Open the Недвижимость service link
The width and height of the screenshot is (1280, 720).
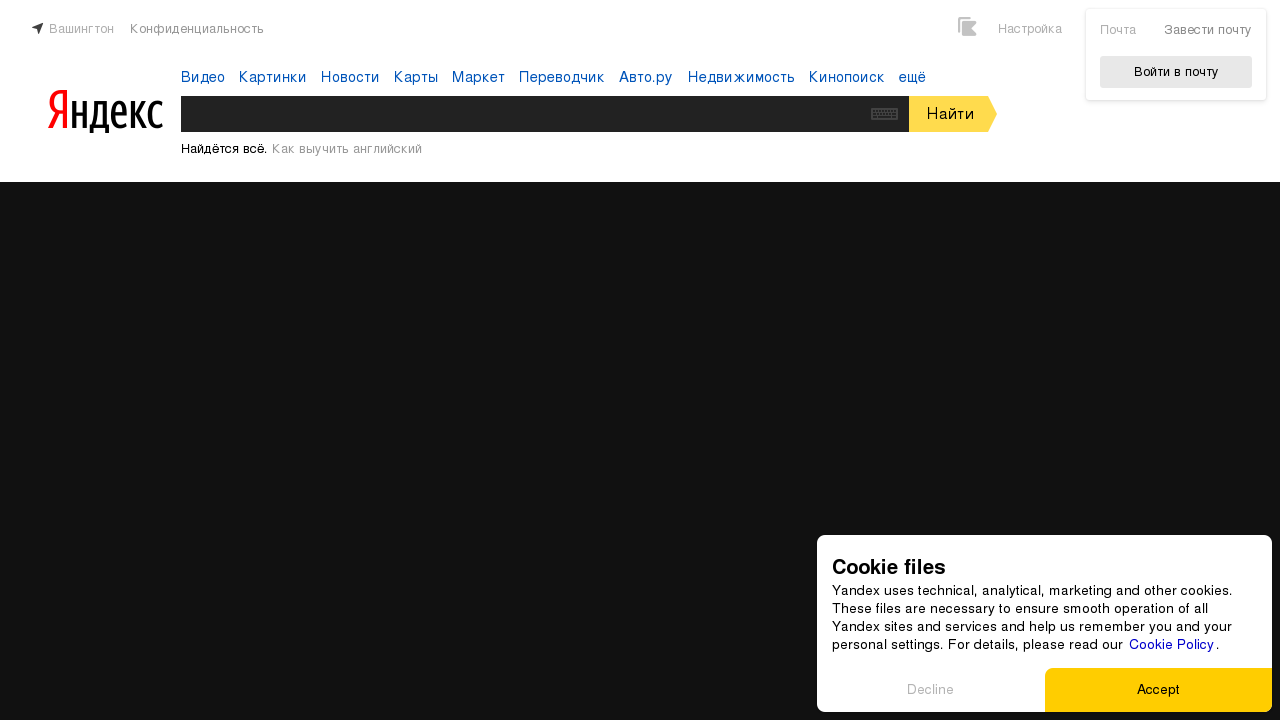tap(741, 77)
